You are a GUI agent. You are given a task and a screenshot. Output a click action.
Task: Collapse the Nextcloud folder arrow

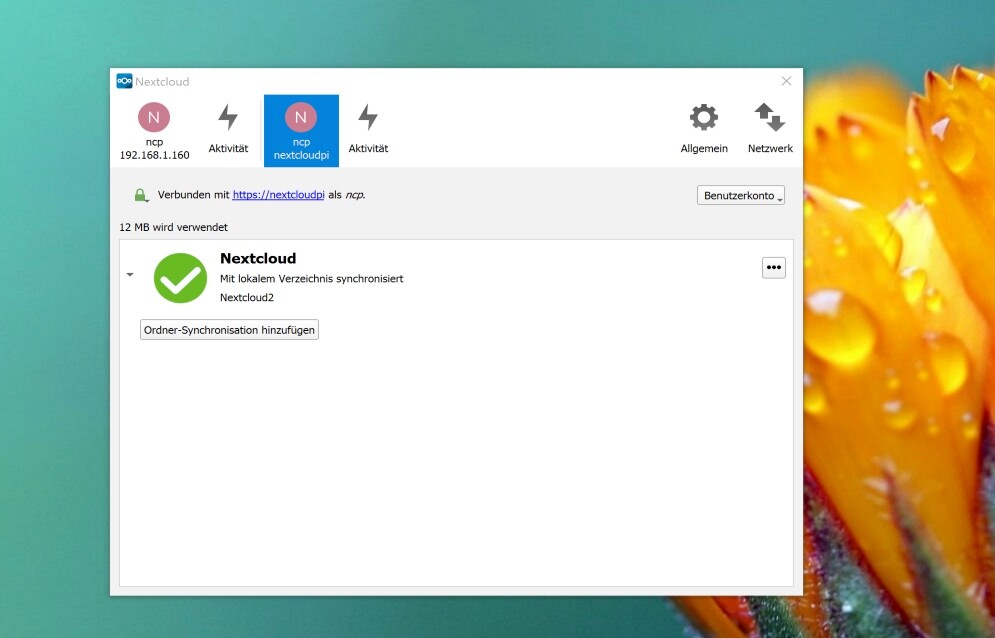(x=129, y=275)
